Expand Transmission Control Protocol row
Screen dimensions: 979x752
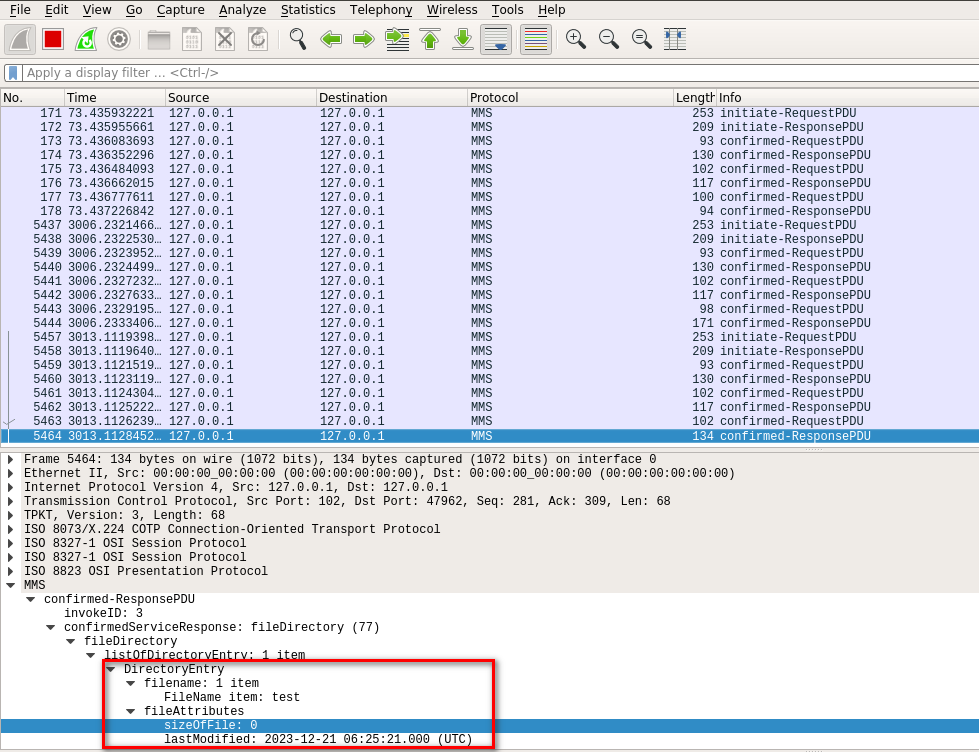pyautogui.click(x=11, y=501)
